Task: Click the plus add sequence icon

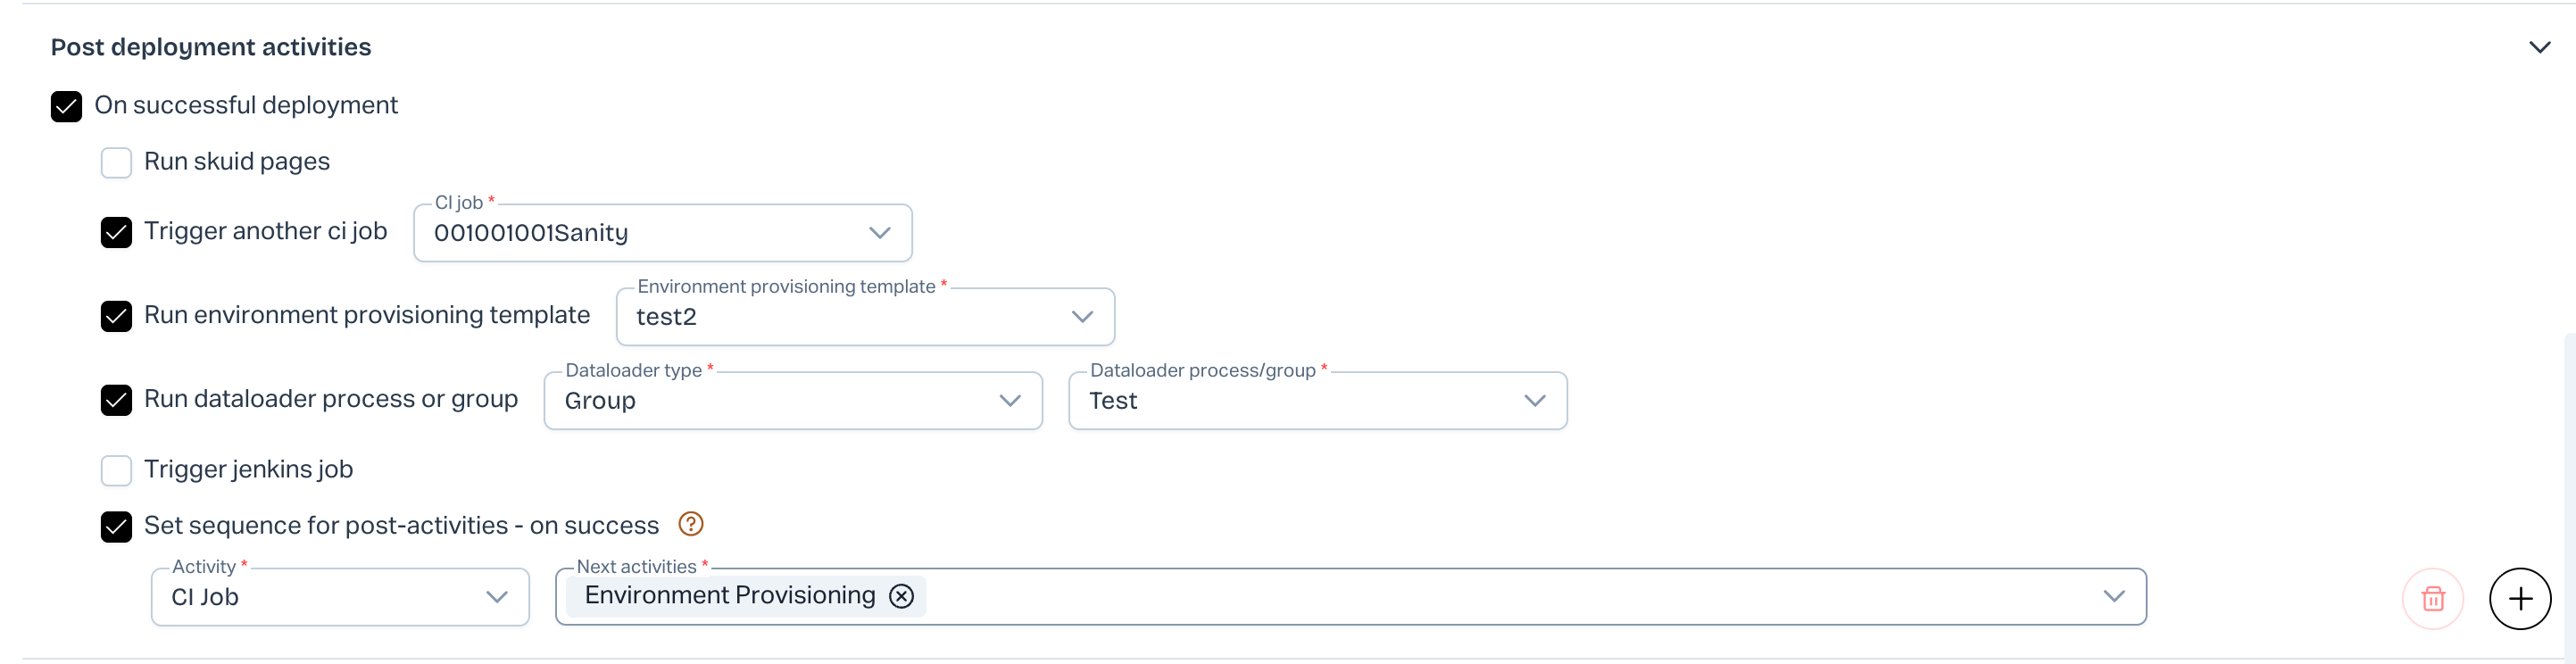Action: click(2519, 598)
